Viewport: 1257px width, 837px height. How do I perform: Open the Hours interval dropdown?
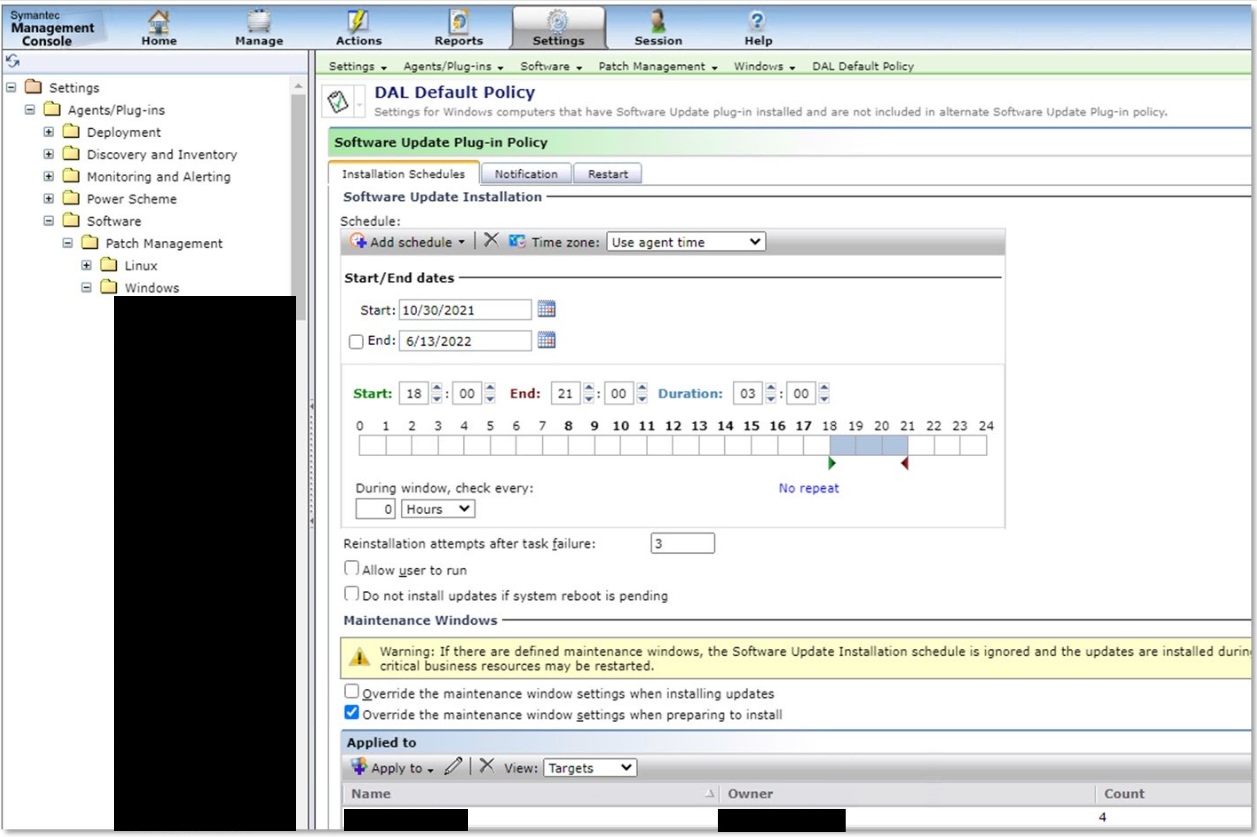pos(437,509)
